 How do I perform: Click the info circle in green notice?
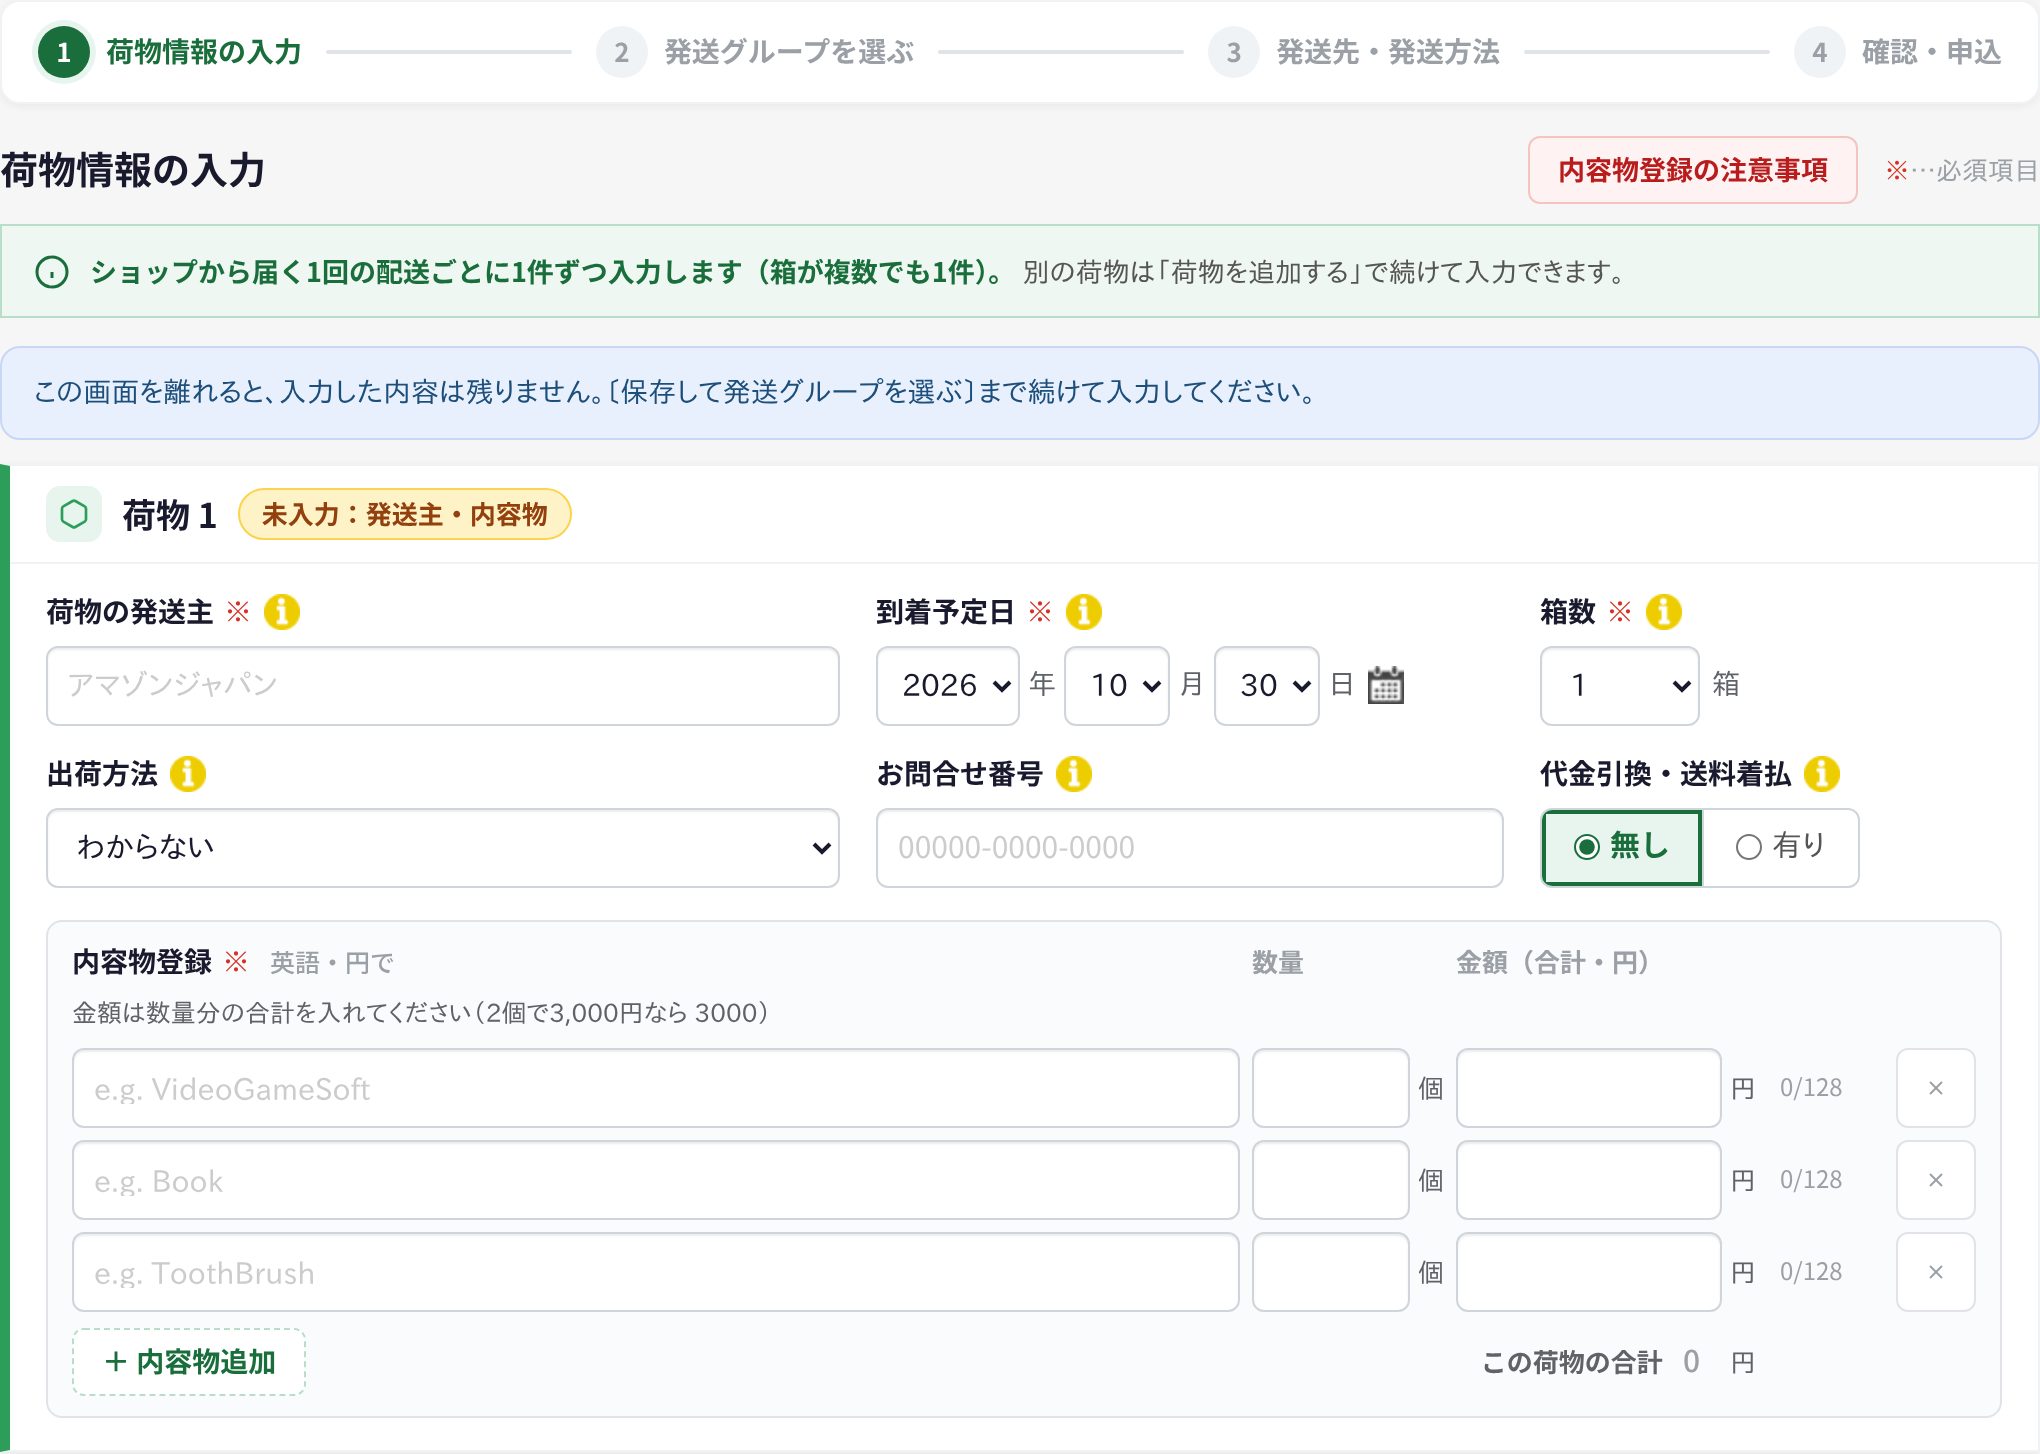coord(52,272)
